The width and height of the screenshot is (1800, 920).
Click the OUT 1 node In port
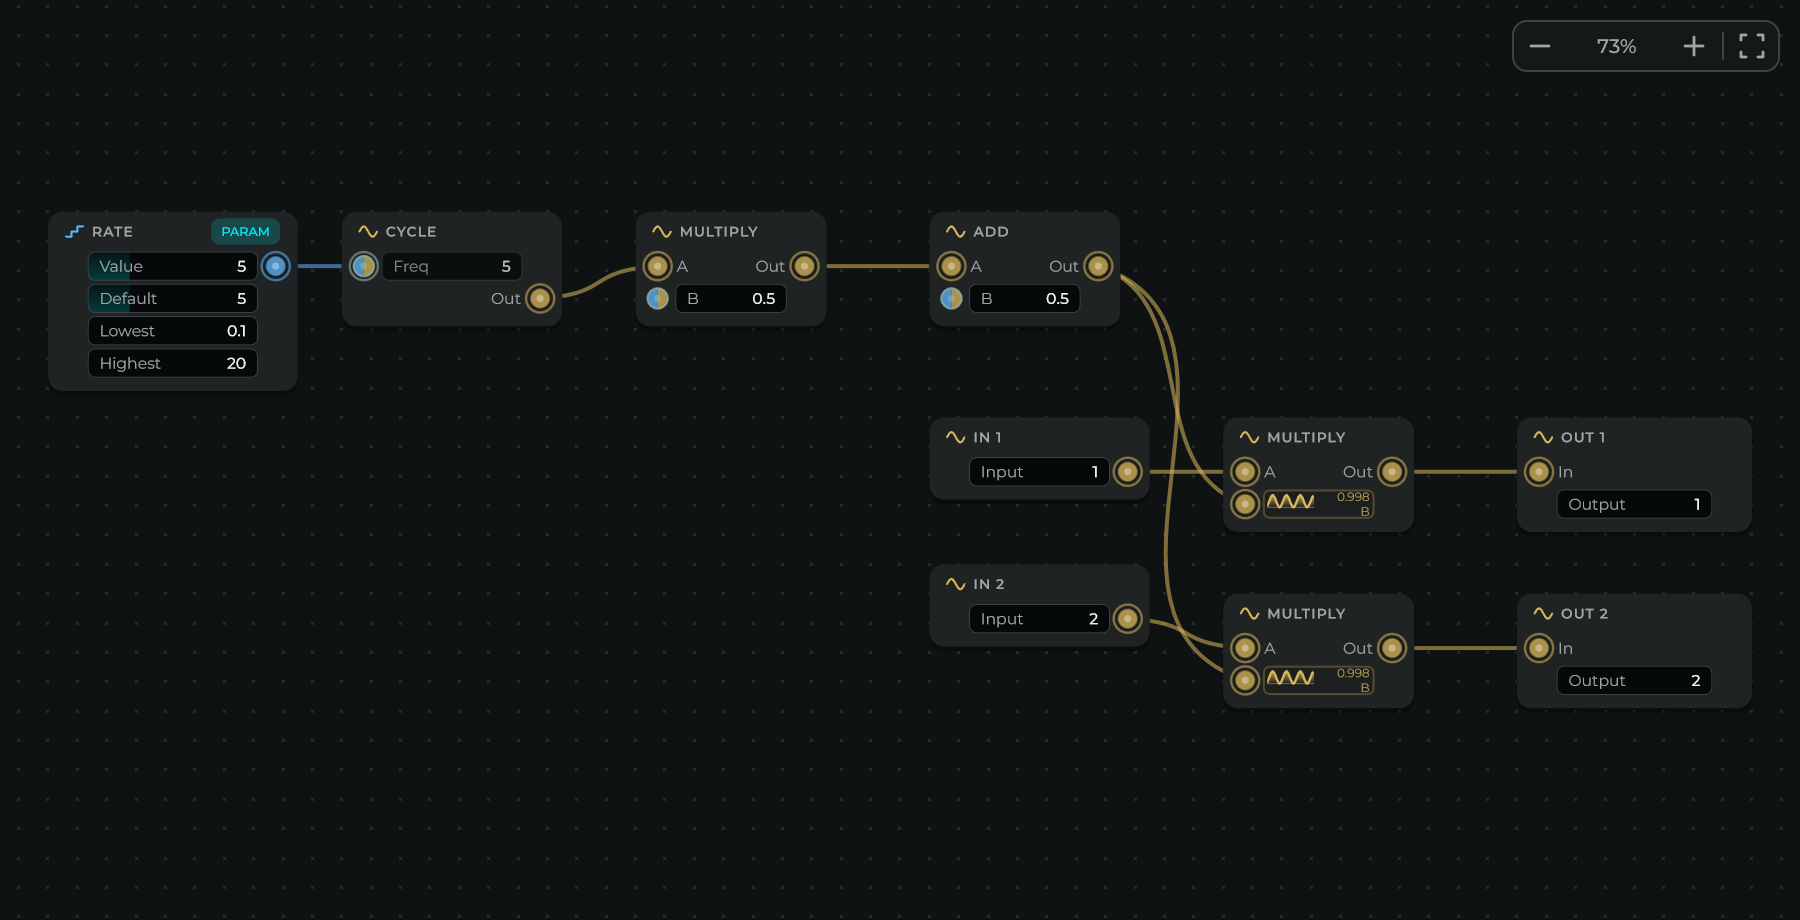point(1539,471)
